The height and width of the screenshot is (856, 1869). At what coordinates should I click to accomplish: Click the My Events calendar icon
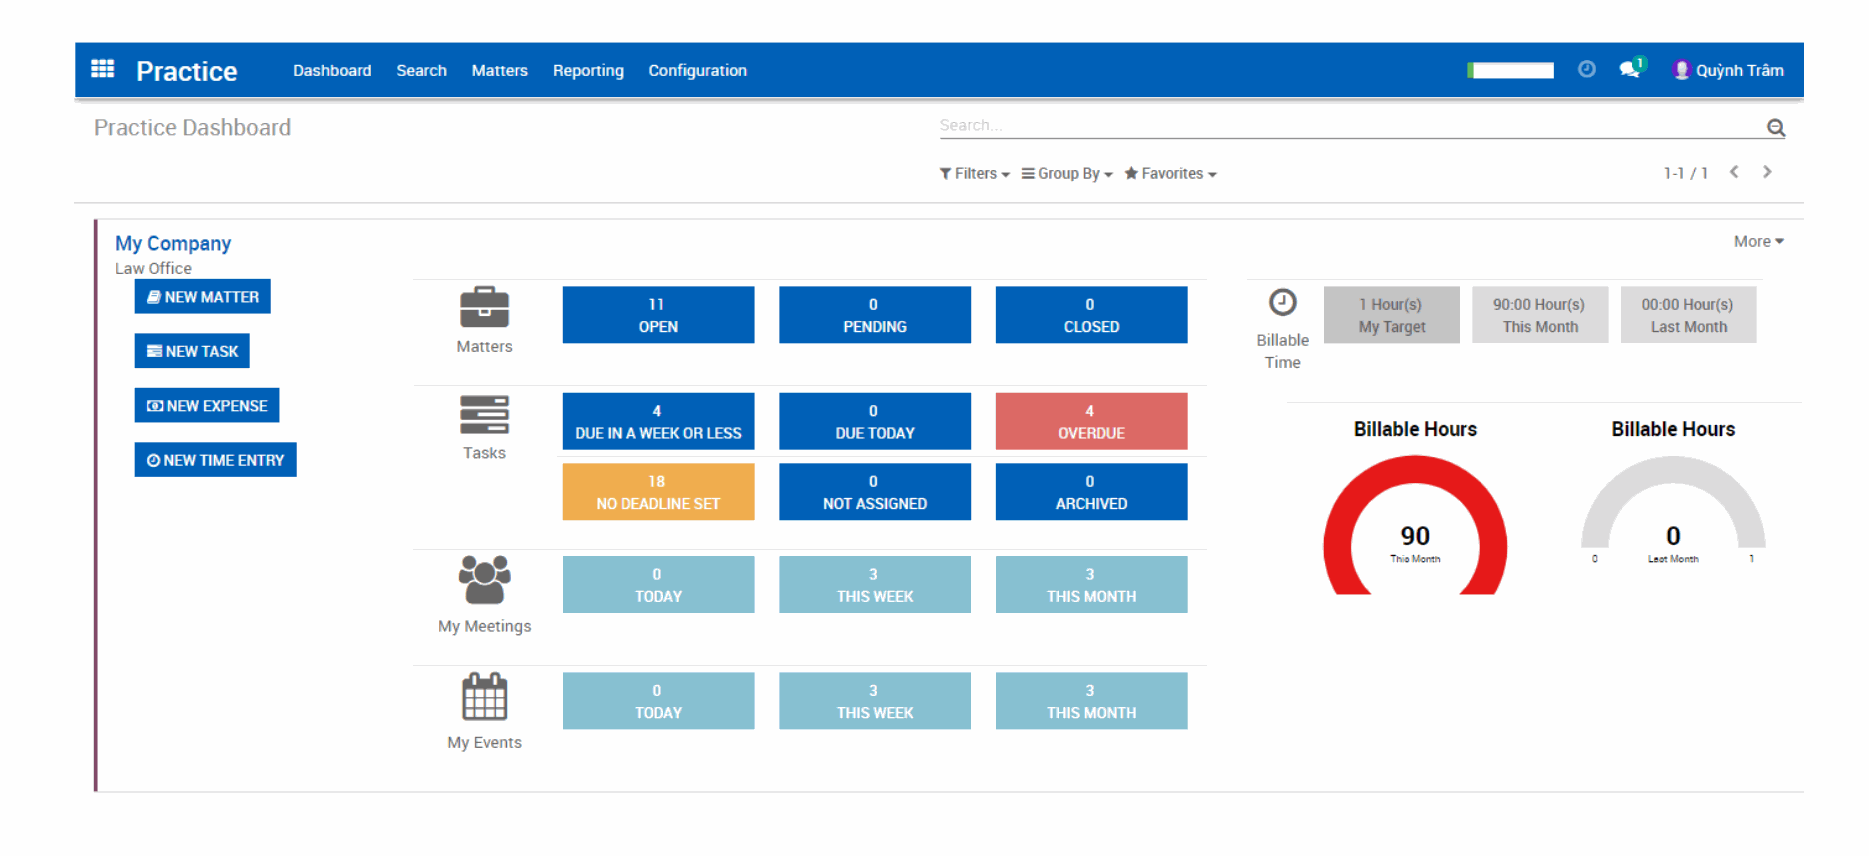click(x=484, y=696)
